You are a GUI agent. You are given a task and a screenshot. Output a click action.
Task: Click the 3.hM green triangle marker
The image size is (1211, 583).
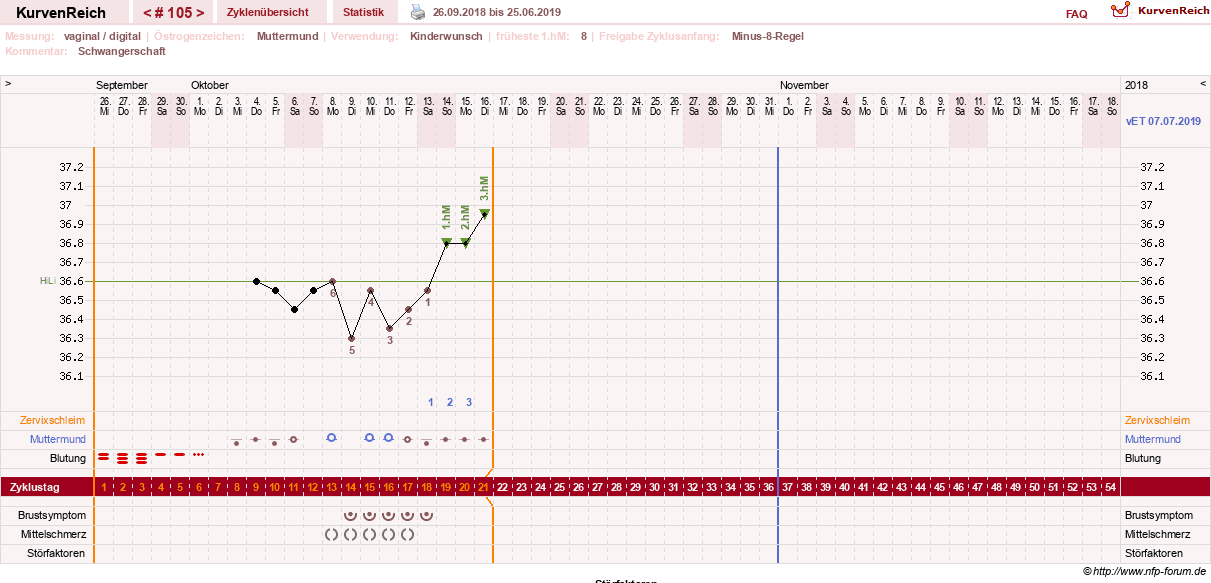tap(484, 212)
